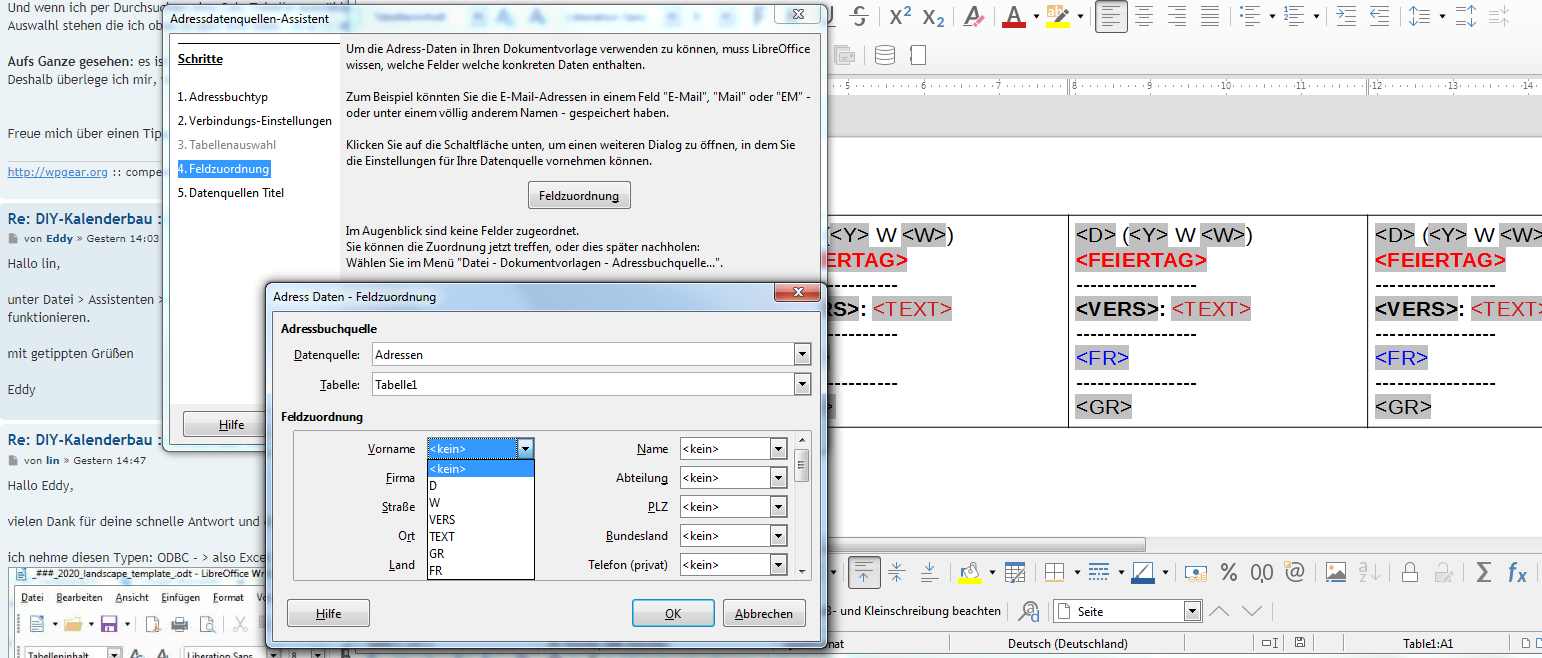Screen dimensions: 1542x658
Task: Click the red font color swatch
Action: point(1014,16)
